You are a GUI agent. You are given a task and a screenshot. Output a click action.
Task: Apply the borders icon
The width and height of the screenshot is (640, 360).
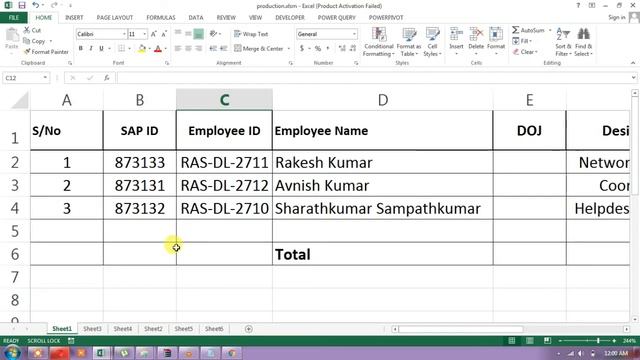click(x=122, y=49)
